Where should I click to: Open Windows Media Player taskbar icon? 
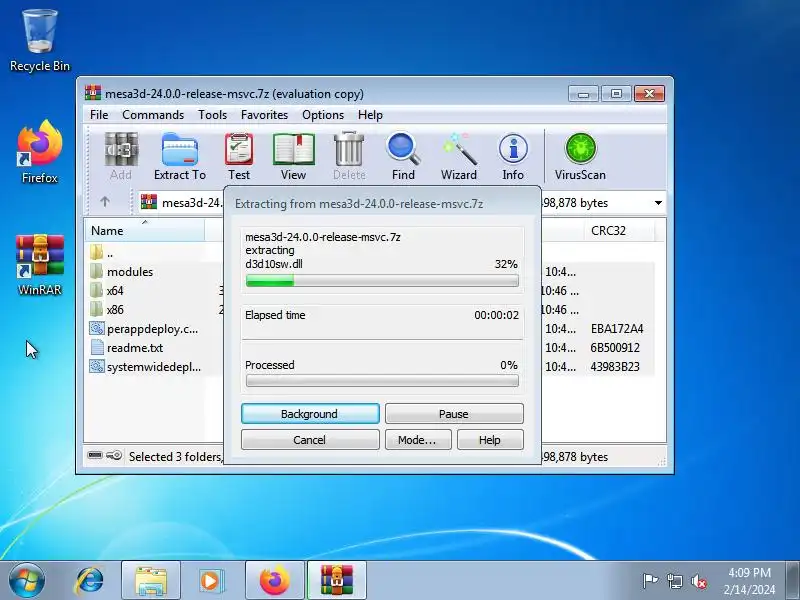tap(210, 581)
